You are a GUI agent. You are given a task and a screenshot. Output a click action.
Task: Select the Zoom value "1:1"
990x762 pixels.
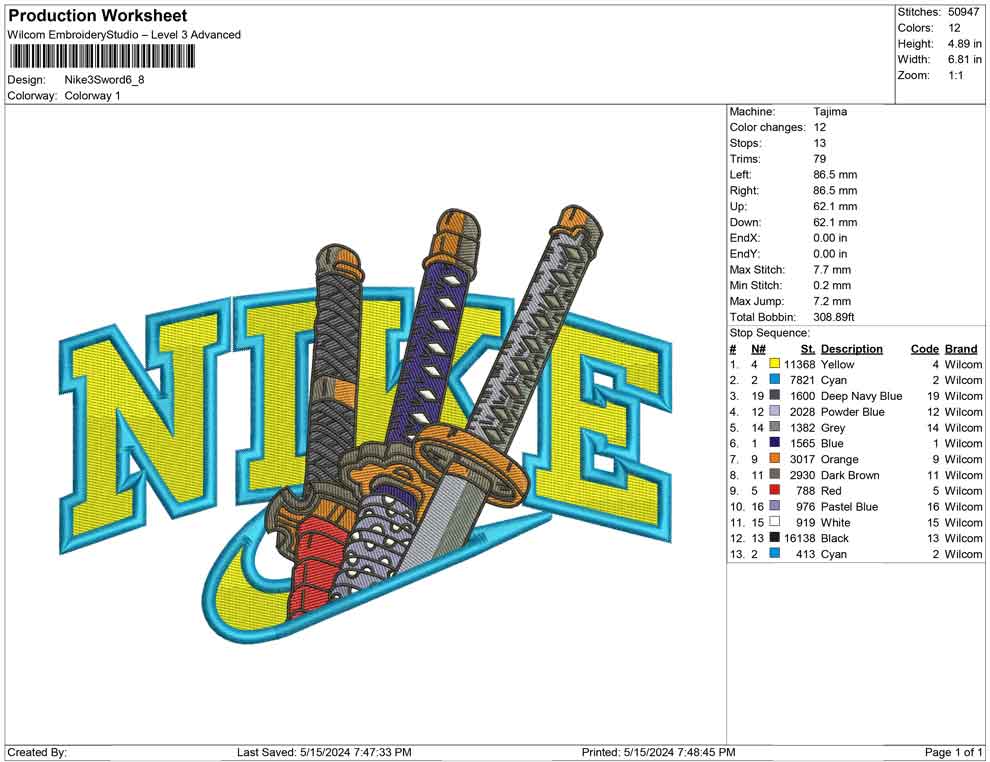(955, 75)
